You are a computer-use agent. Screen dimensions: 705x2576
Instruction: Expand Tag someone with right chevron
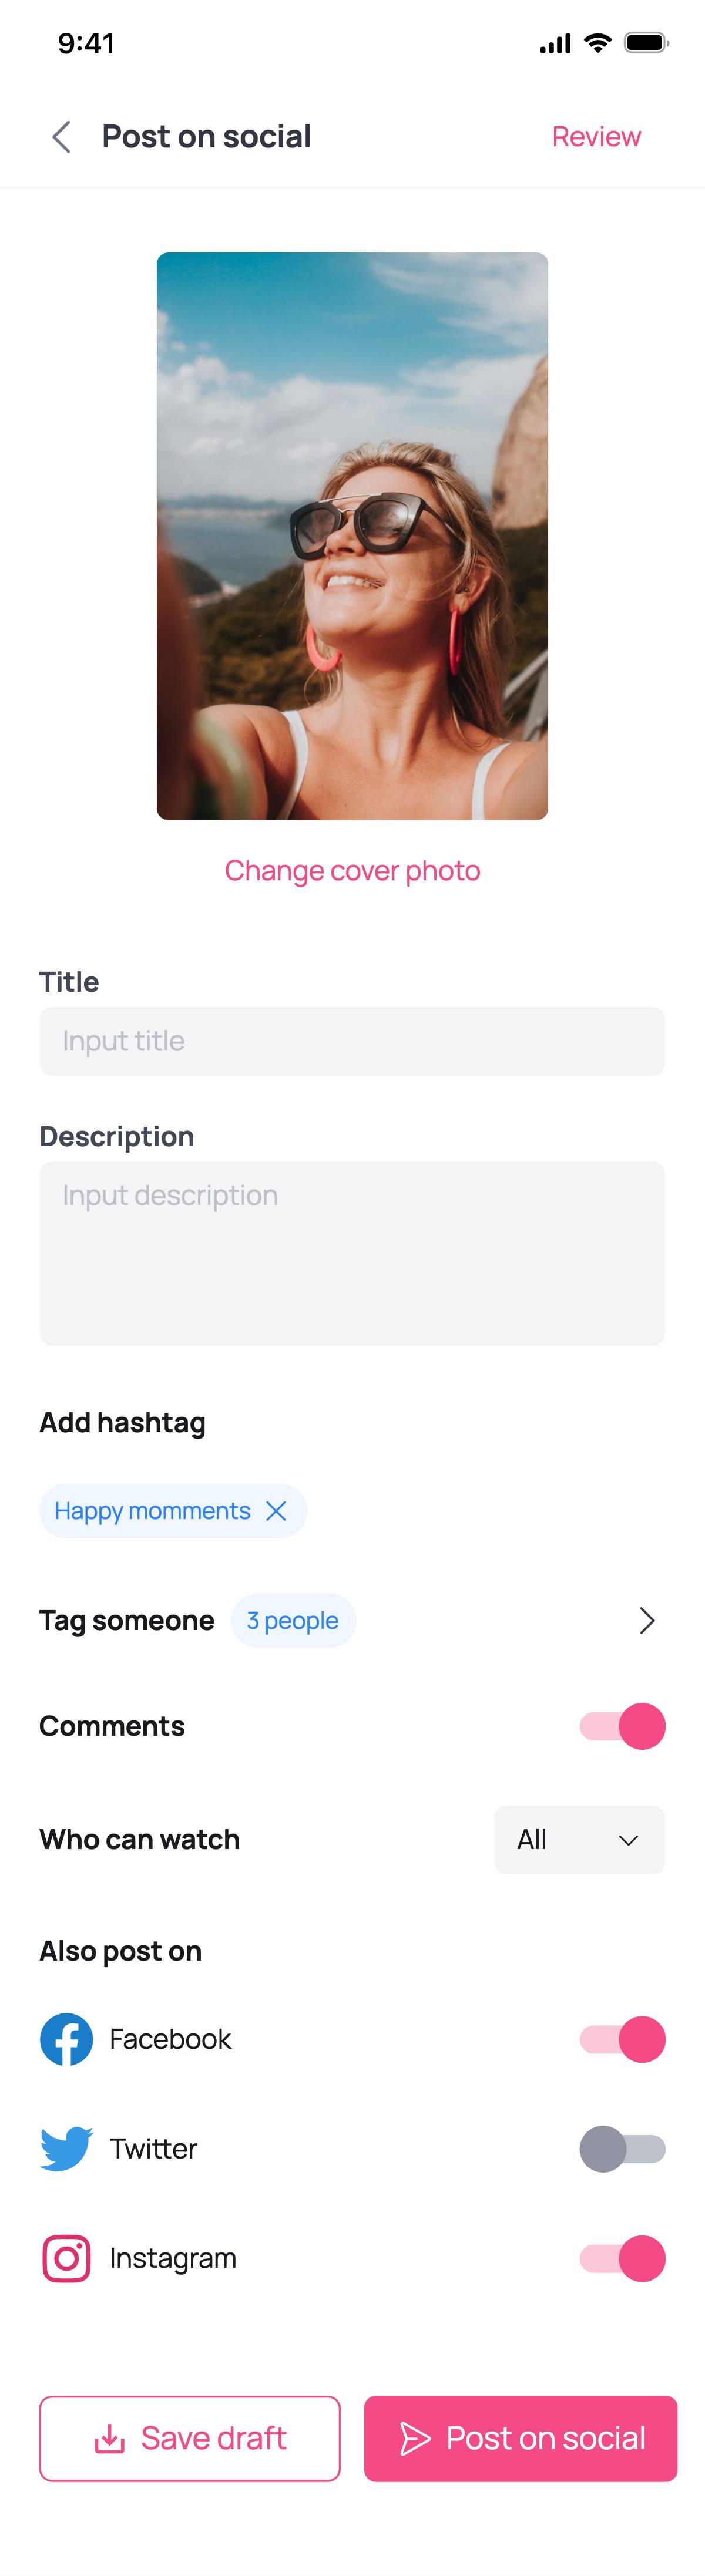[647, 1620]
